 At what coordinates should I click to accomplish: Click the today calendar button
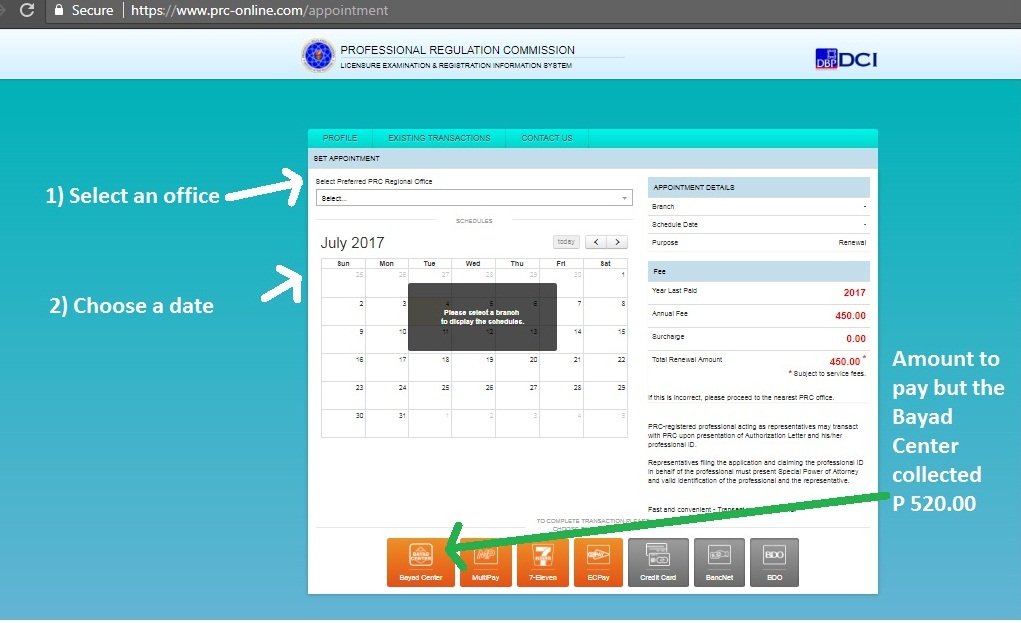click(x=566, y=242)
